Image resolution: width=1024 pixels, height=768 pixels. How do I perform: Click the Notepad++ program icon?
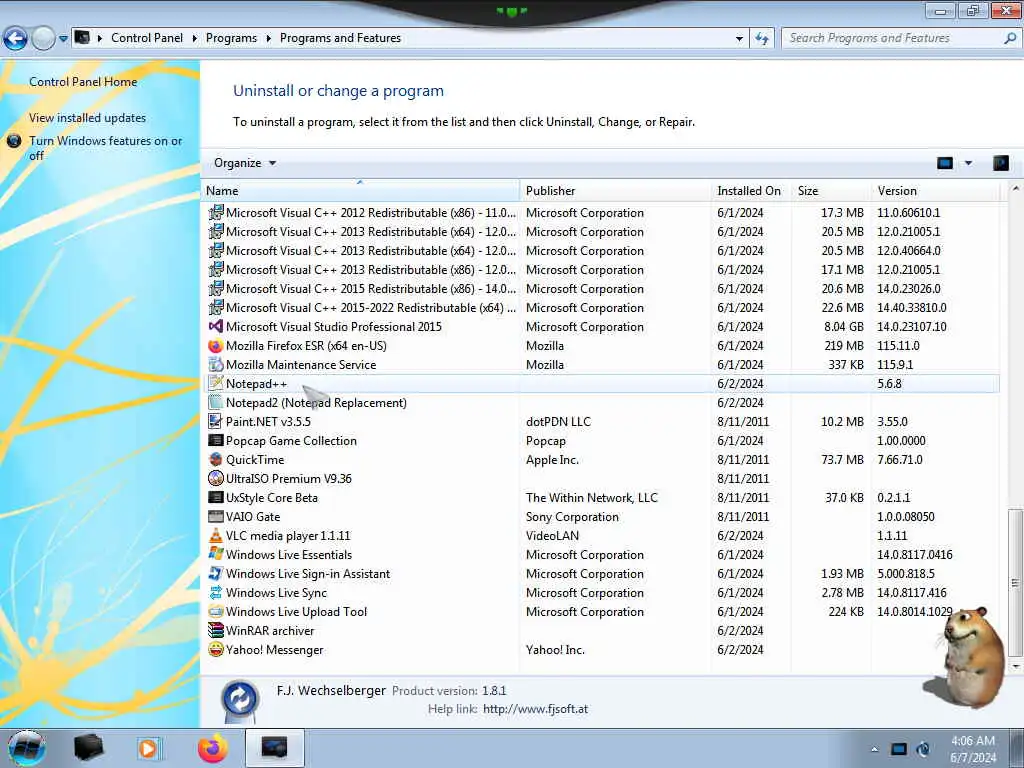pyautogui.click(x=216, y=383)
